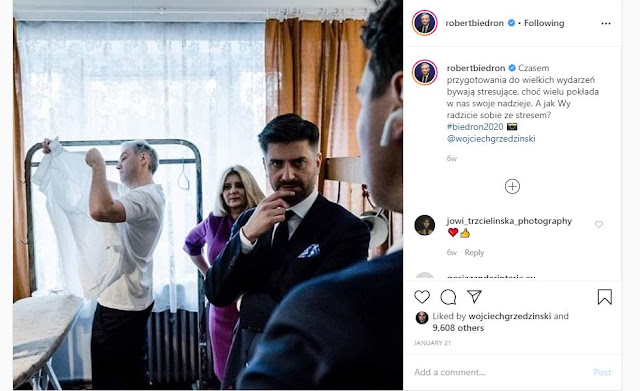Viewport: 640px width, 391px height.
Task: Open jowi_trzcielinska_photography profile username
Action: pos(509,221)
